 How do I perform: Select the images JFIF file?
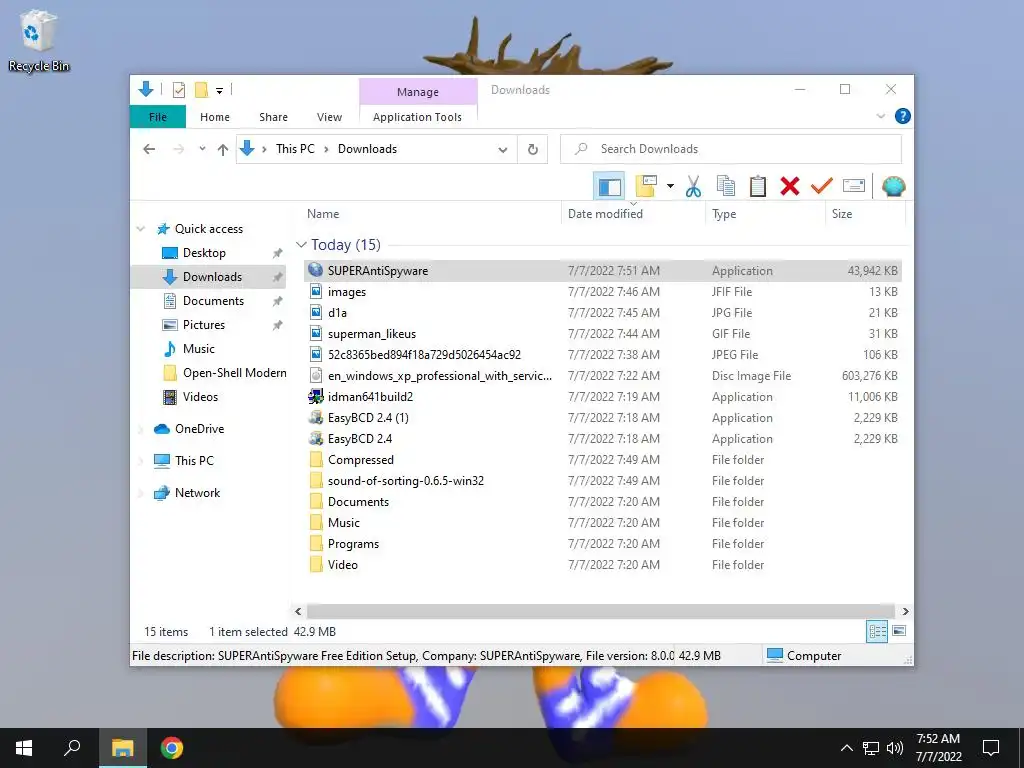(602, 292)
